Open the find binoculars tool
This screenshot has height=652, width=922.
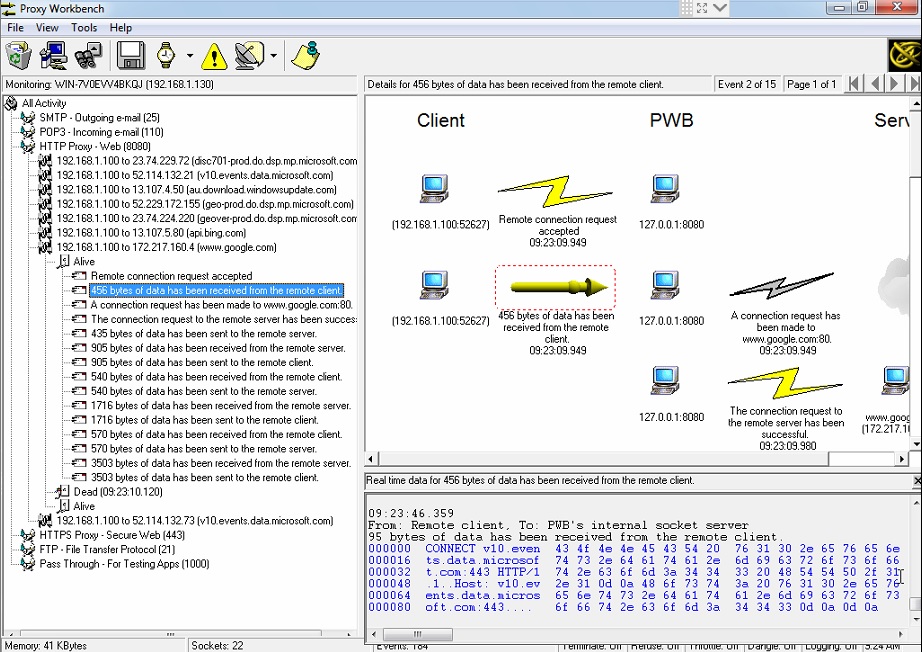point(87,55)
